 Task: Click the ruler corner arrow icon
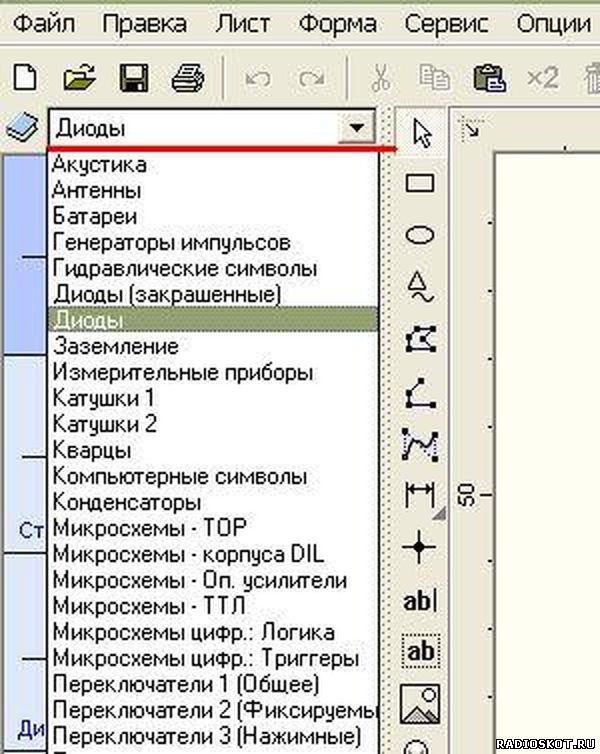point(470,128)
